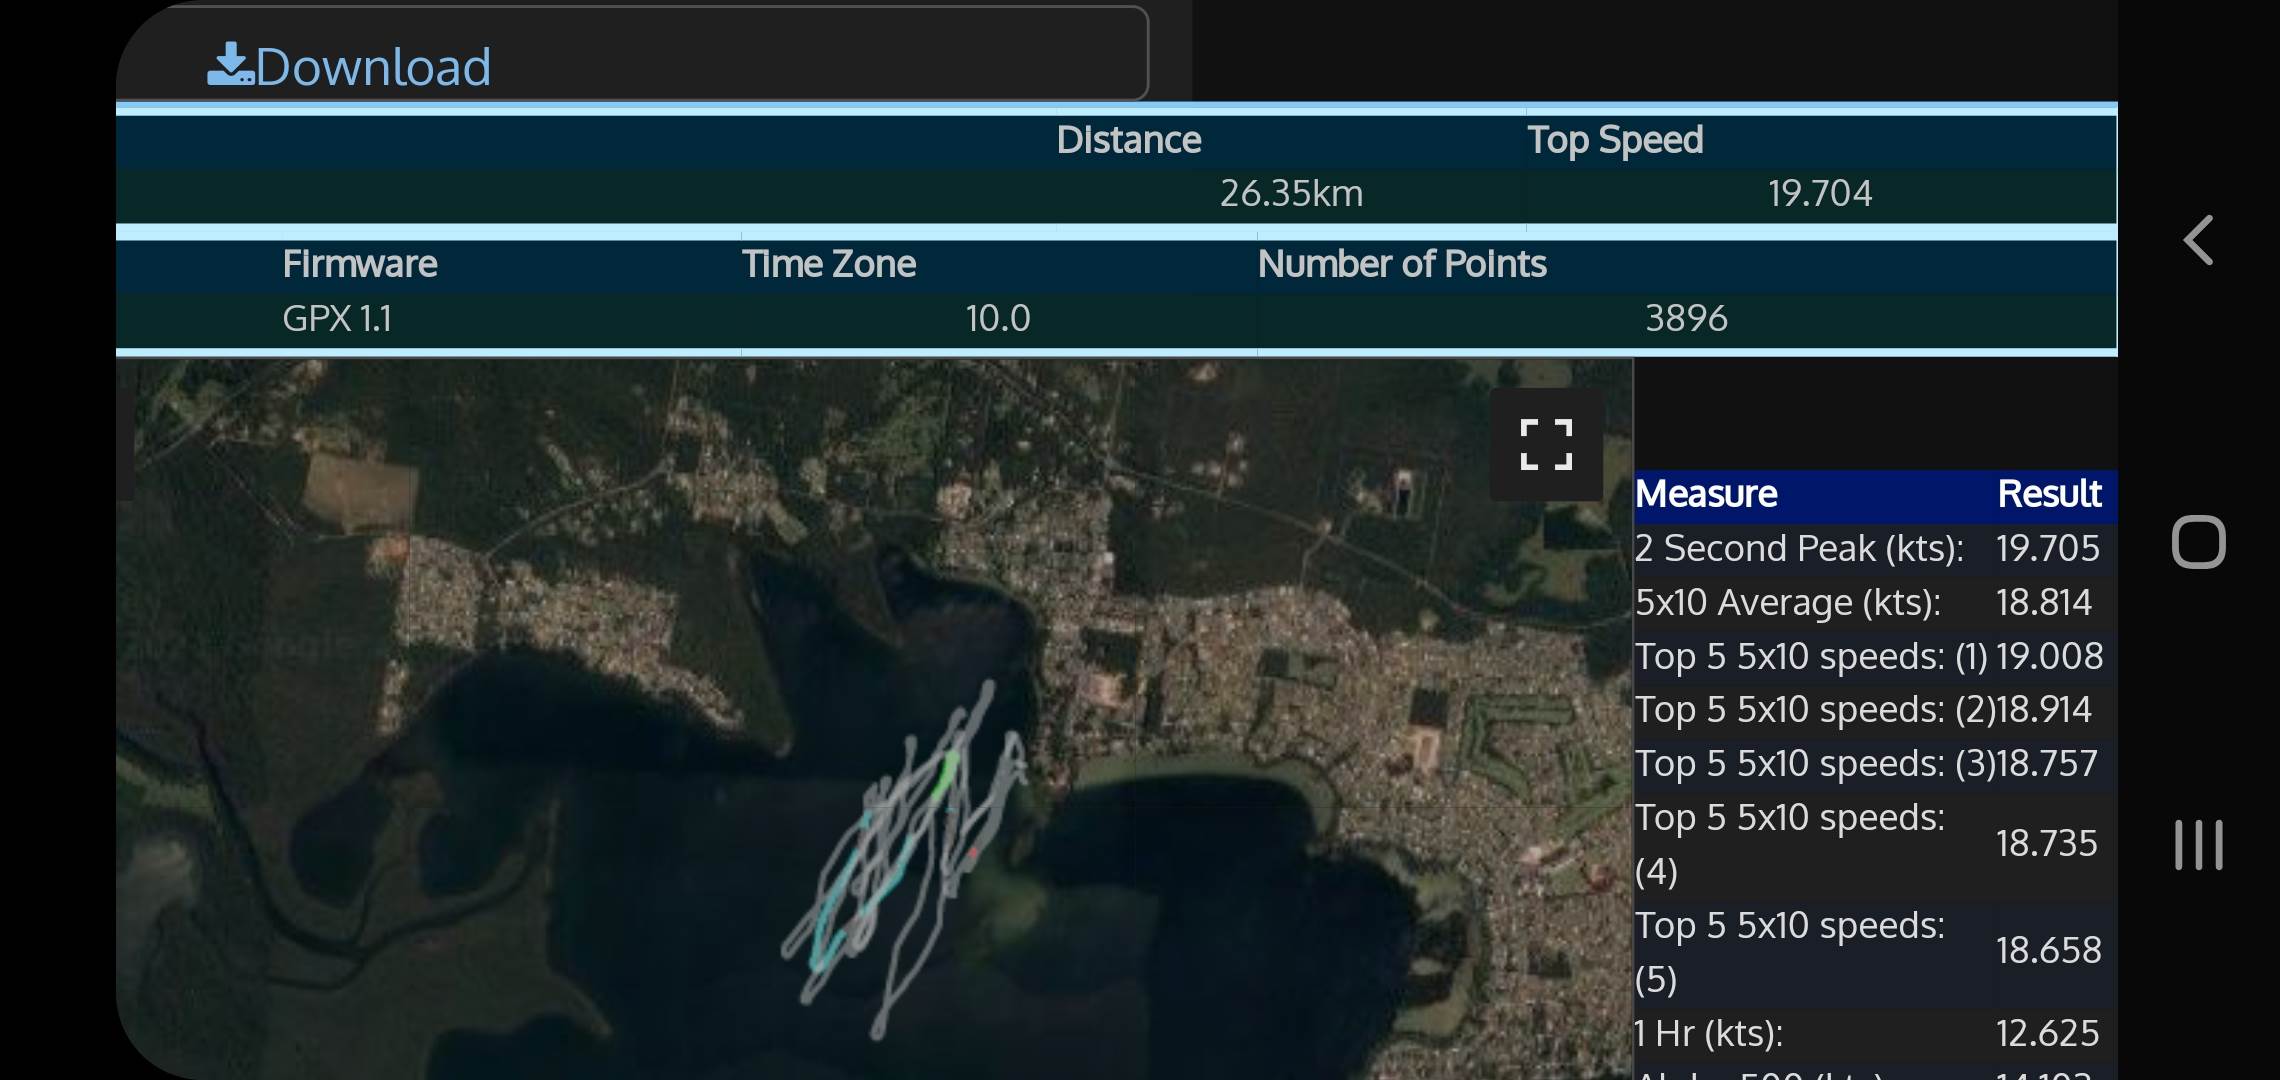This screenshot has width=2280, height=1080.
Task: Click the Firmware column header
Action: [359, 264]
